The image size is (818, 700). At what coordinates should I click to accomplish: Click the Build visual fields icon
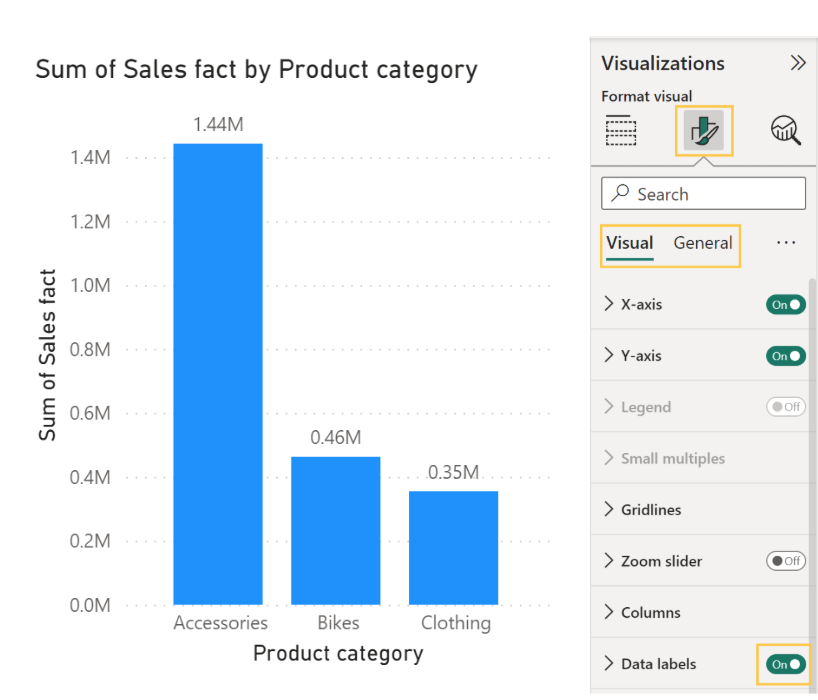[x=621, y=130]
